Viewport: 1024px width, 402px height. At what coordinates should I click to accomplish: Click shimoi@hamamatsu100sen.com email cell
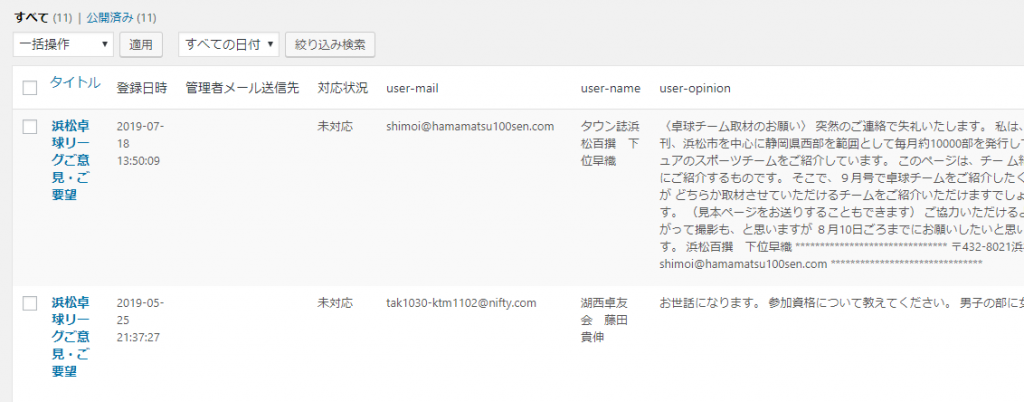pos(470,127)
